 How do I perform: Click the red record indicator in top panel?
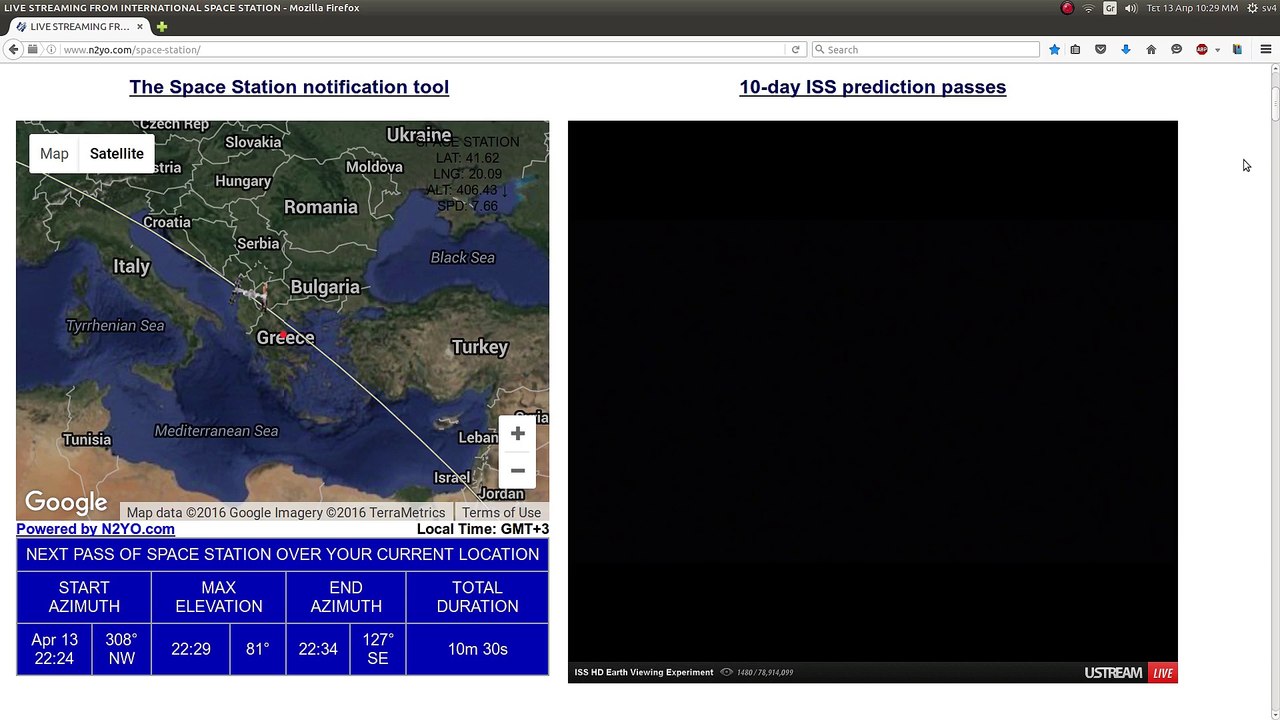pos(1067,8)
